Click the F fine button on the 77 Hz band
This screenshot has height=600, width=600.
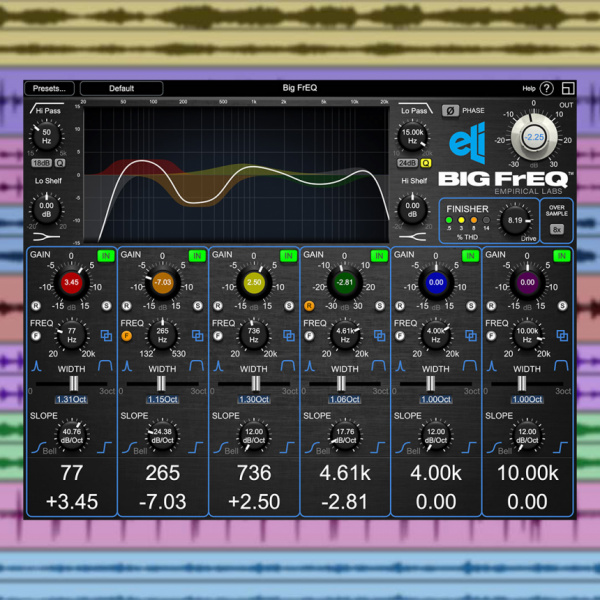[36, 336]
